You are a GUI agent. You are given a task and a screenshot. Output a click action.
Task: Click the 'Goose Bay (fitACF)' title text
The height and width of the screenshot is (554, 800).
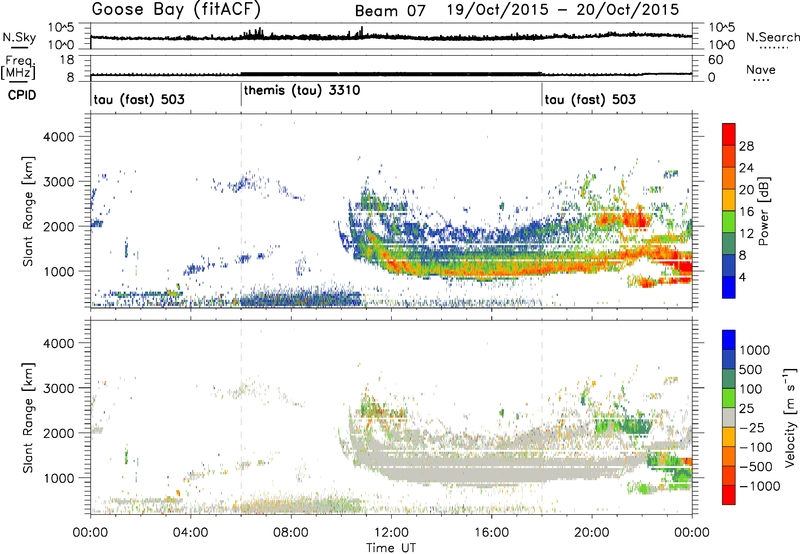coord(176,9)
